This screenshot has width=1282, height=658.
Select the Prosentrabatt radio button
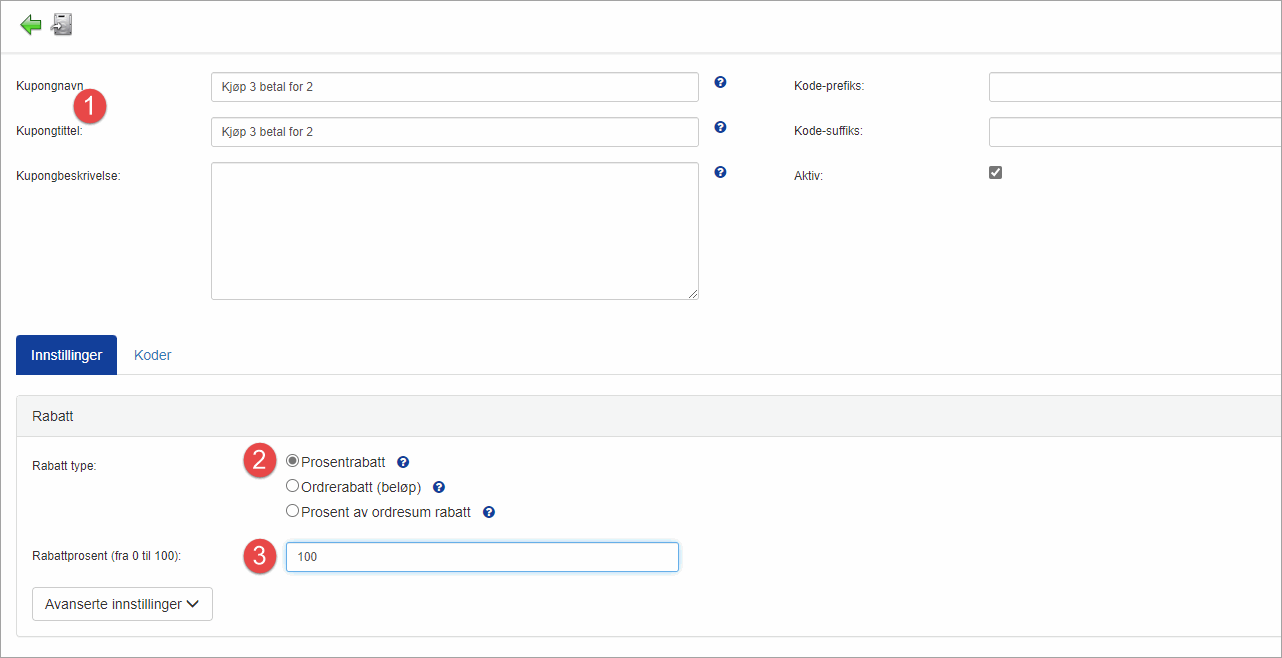click(293, 461)
